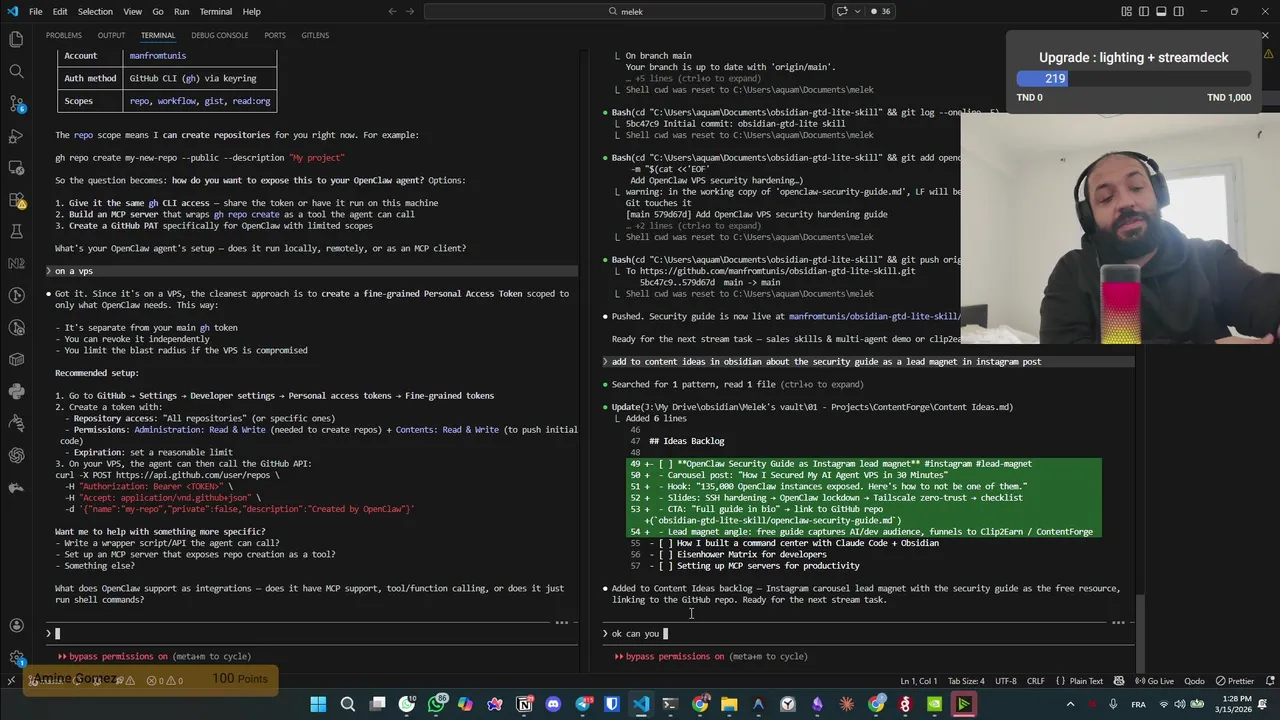Switch to the Debug Console tab
The height and width of the screenshot is (720, 1280).
220,35
